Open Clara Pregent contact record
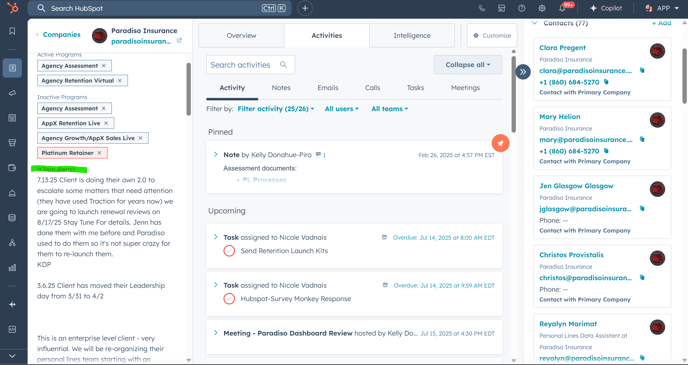 (563, 48)
